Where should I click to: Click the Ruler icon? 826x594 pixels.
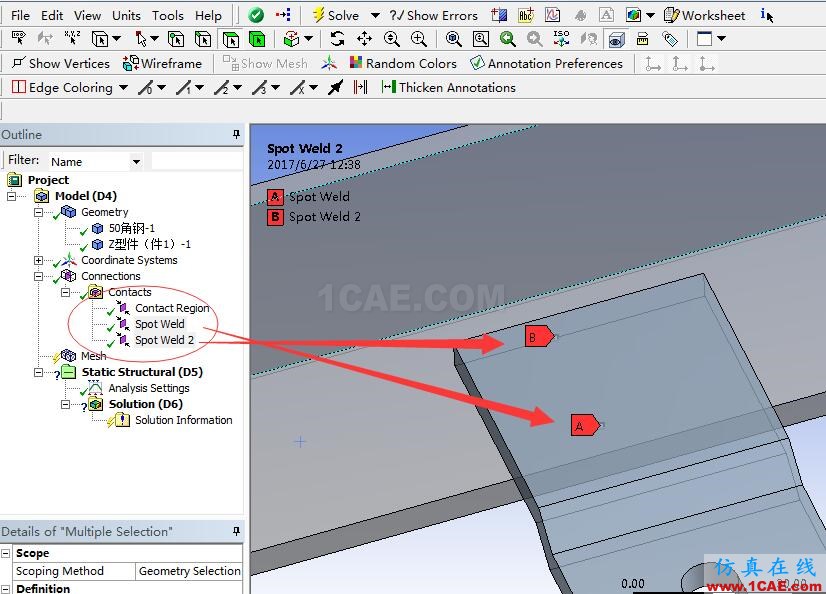tap(643, 38)
